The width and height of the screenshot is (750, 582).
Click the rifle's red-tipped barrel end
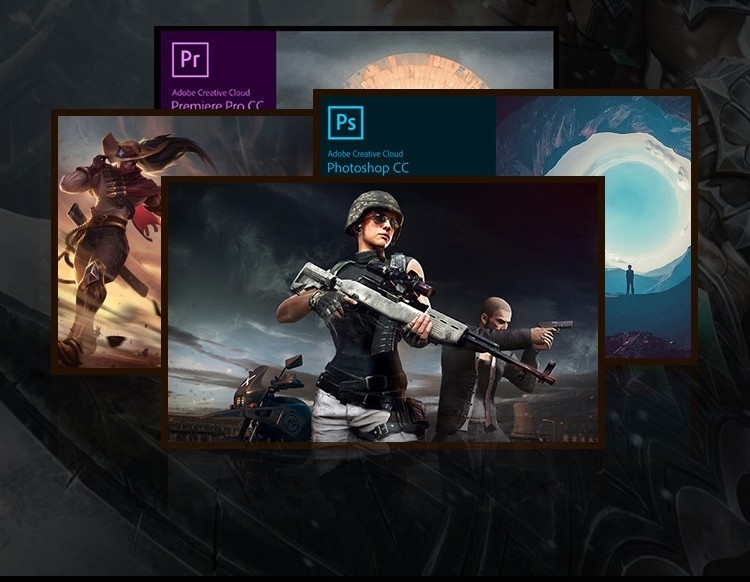pos(546,378)
